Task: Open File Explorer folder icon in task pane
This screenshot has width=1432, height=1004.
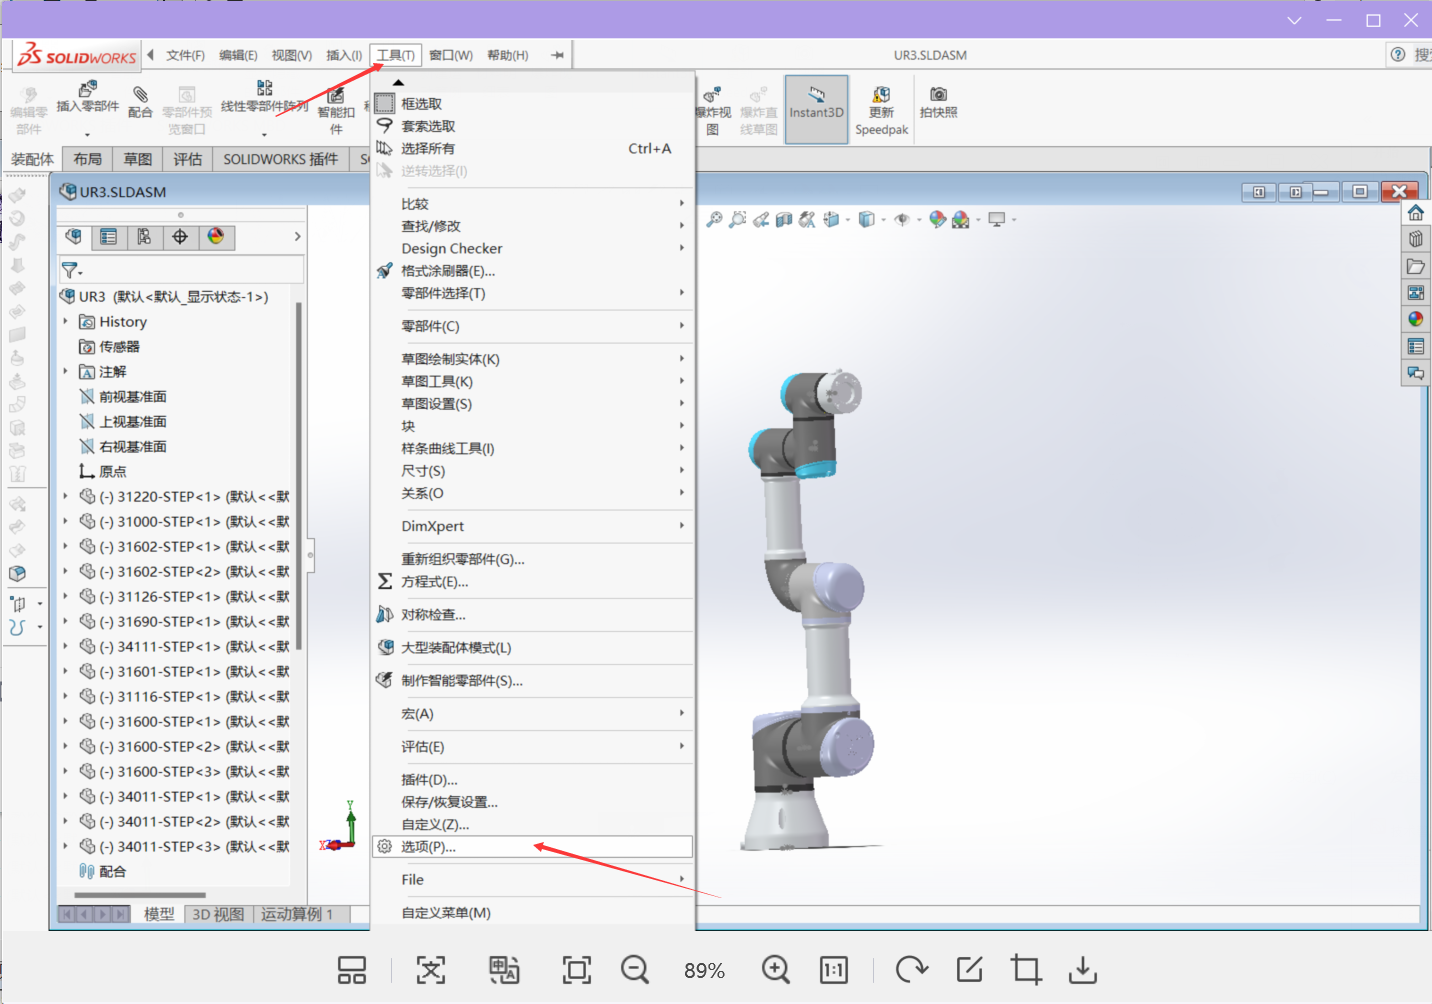Action: tap(1415, 266)
